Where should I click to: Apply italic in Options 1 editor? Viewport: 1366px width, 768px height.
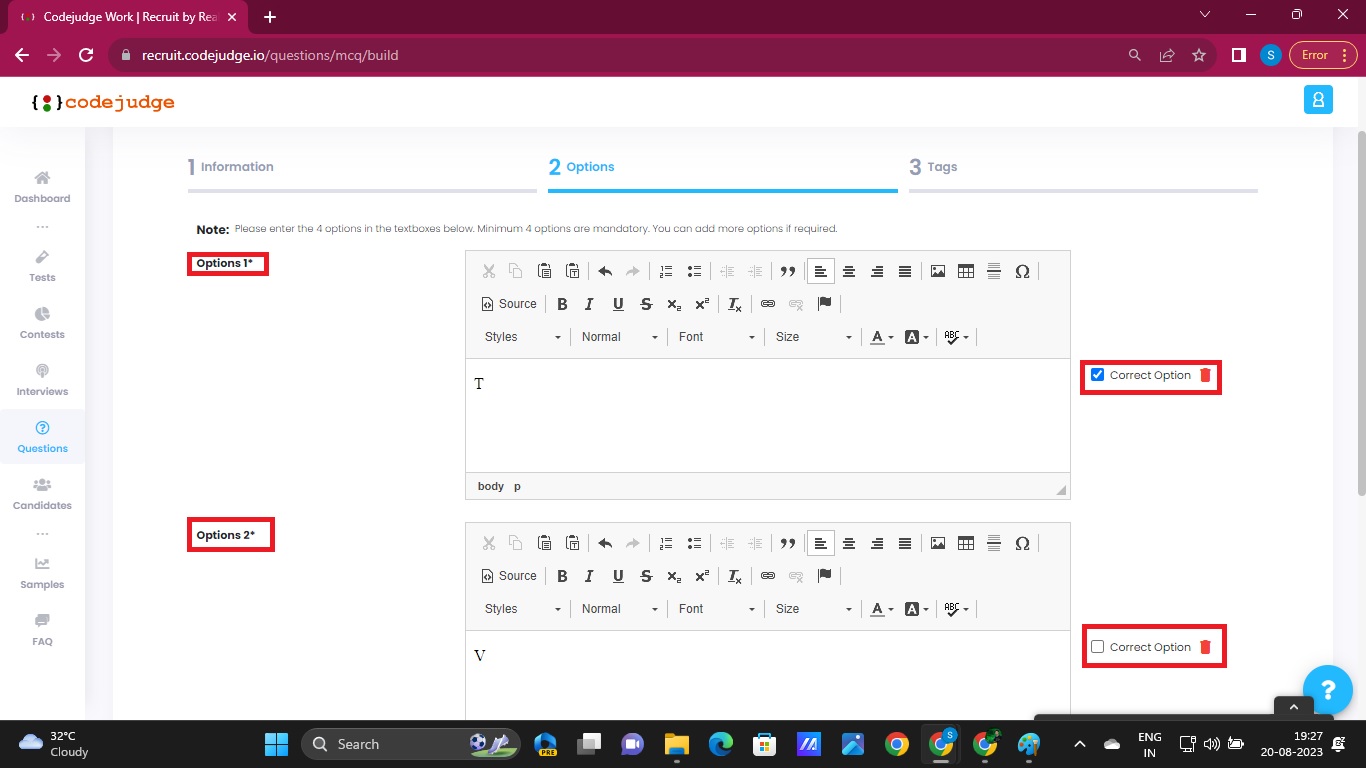tap(590, 304)
